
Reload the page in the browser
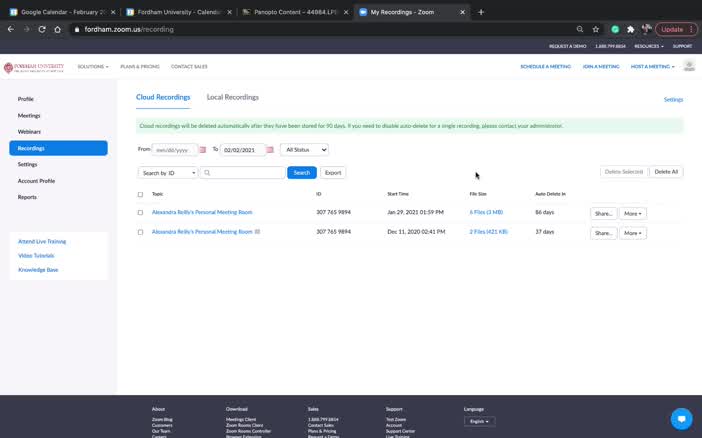42,30
